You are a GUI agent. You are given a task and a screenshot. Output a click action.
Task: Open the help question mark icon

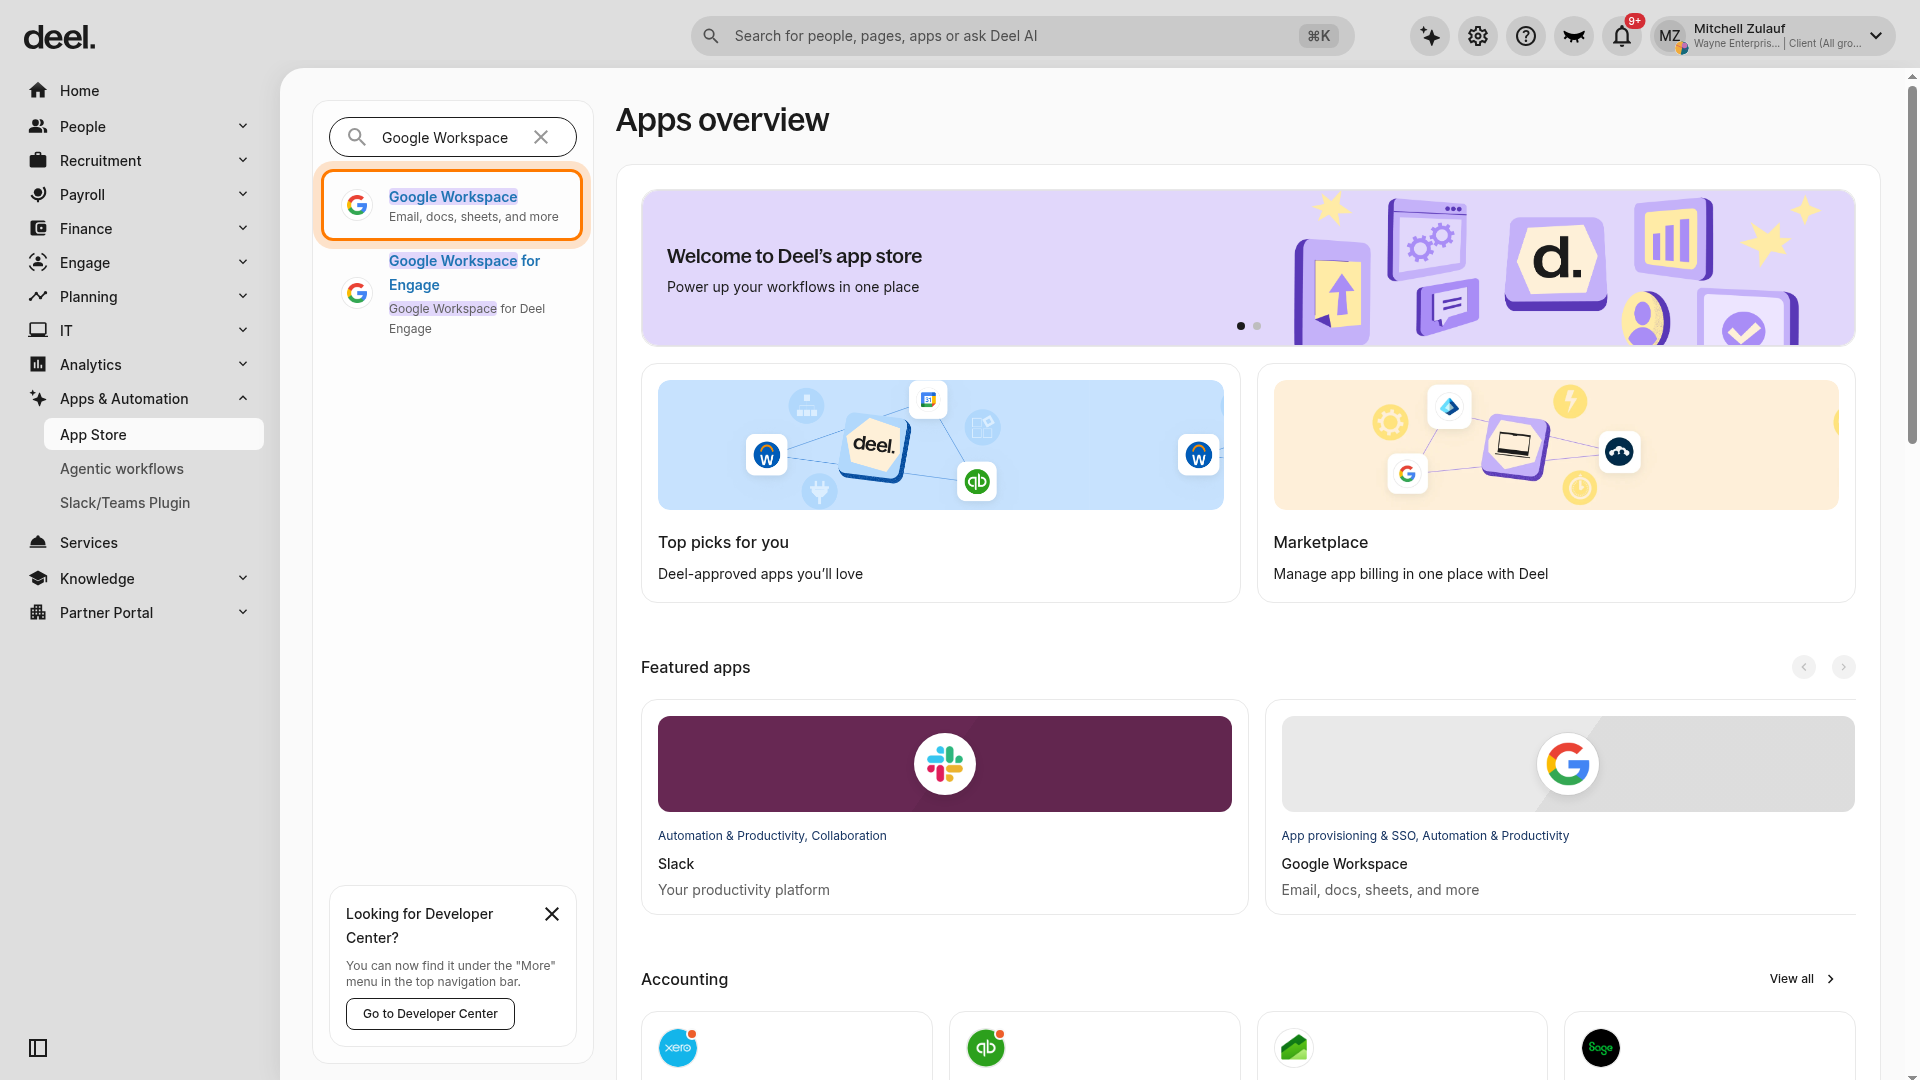pos(1526,36)
